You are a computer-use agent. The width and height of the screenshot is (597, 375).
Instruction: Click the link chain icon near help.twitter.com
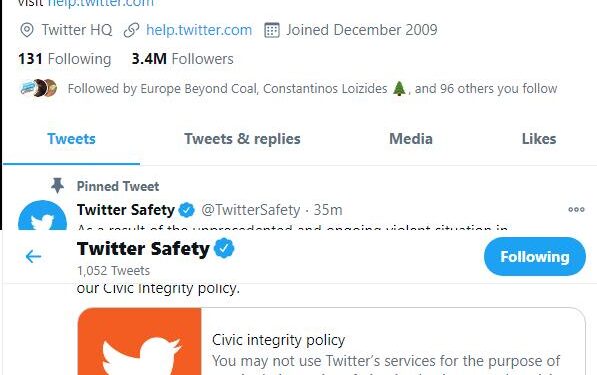132,30
